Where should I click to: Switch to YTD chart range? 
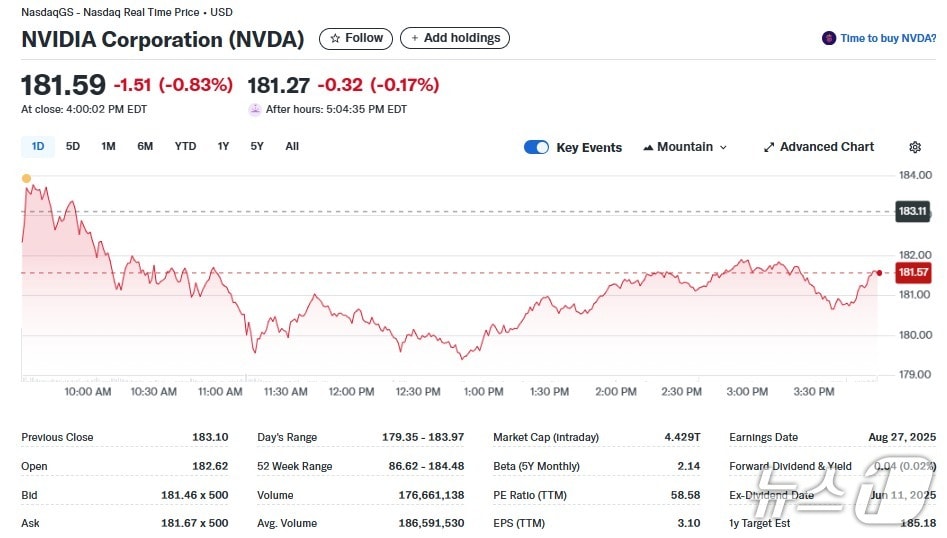click(x=185, y=147)
